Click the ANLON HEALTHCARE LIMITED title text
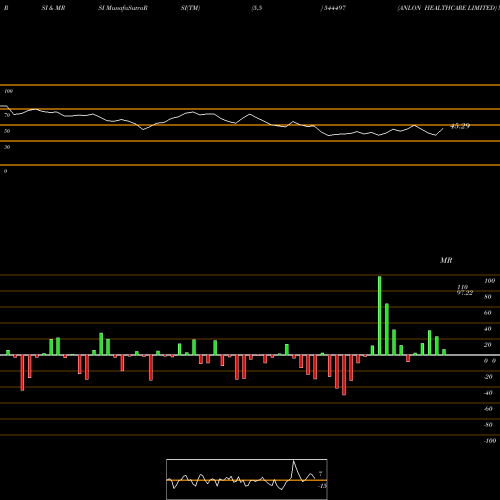 pyautogui.click(x=447, y=8)
